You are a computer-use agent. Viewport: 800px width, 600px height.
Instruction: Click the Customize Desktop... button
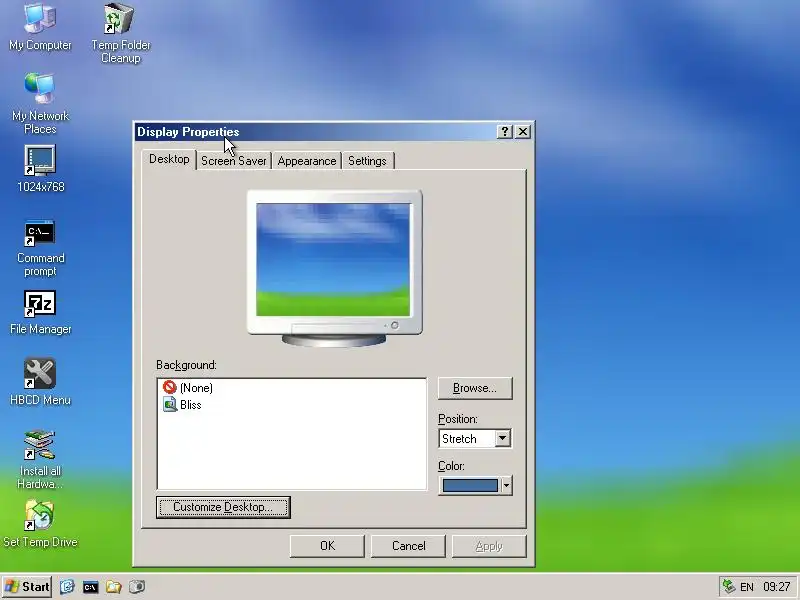[x=223, y=507]
